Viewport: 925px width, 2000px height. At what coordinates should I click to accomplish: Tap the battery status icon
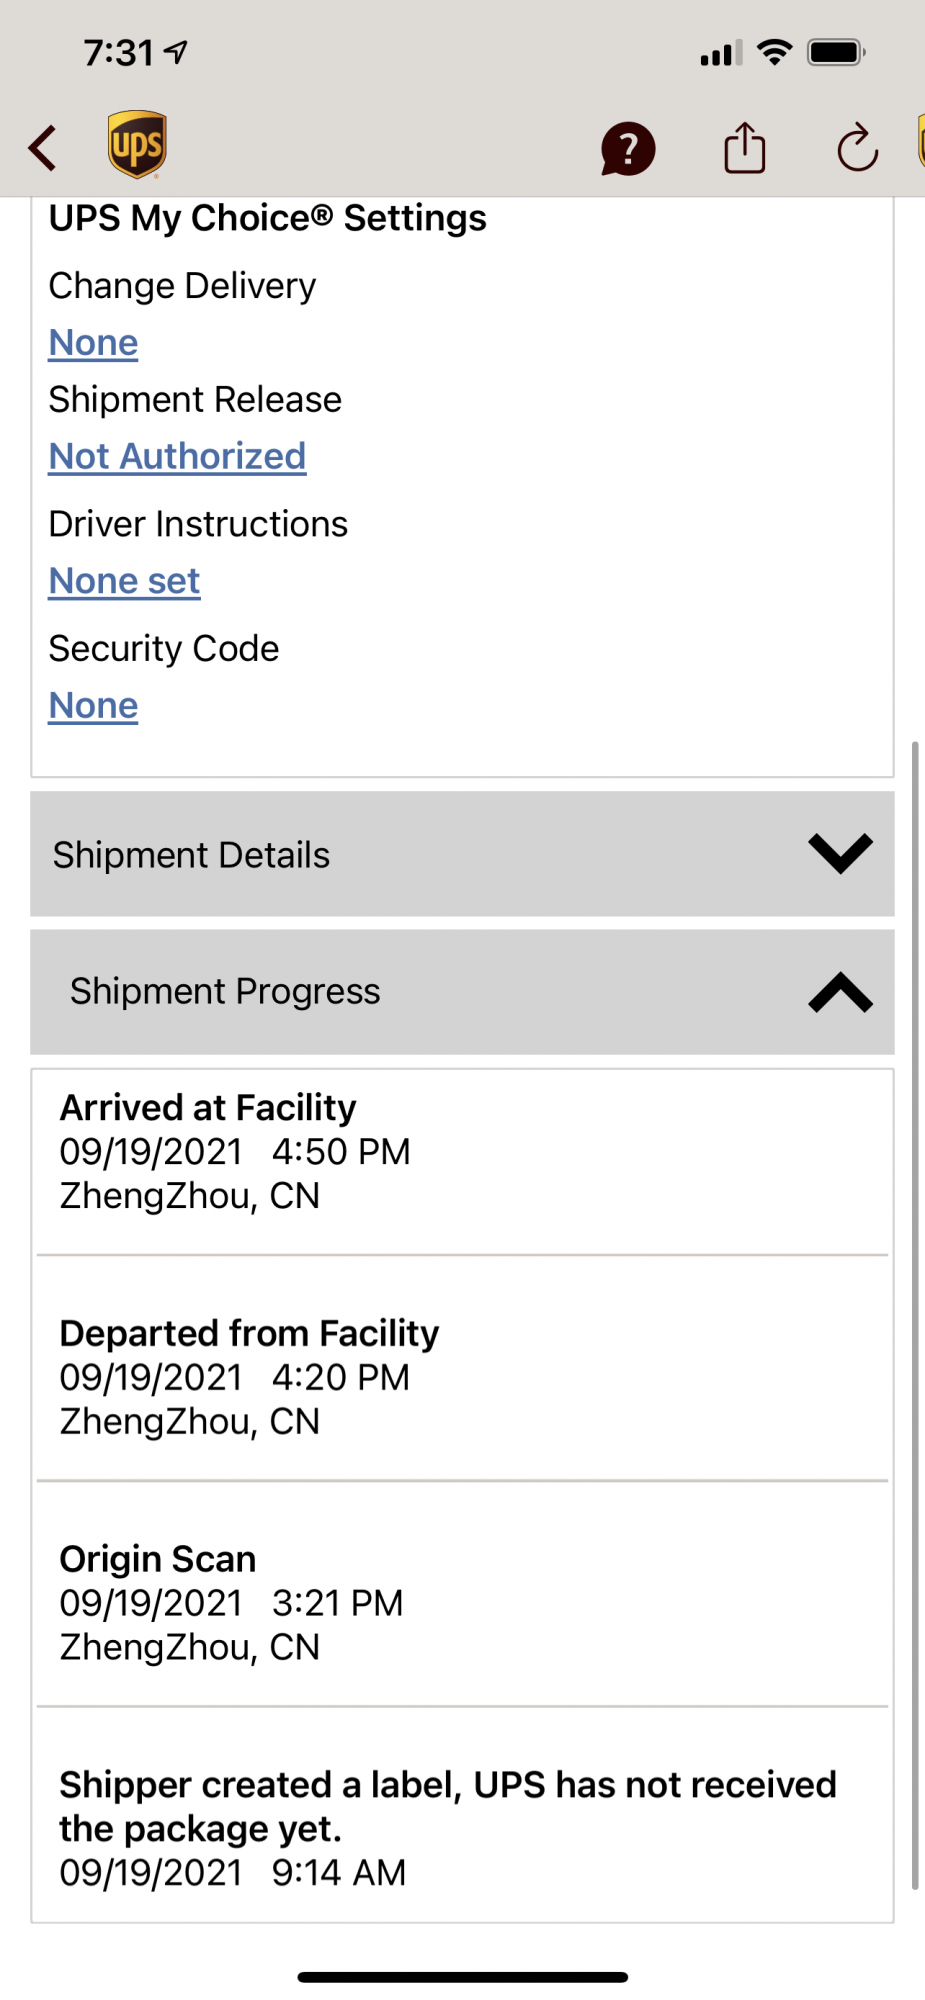837,52
